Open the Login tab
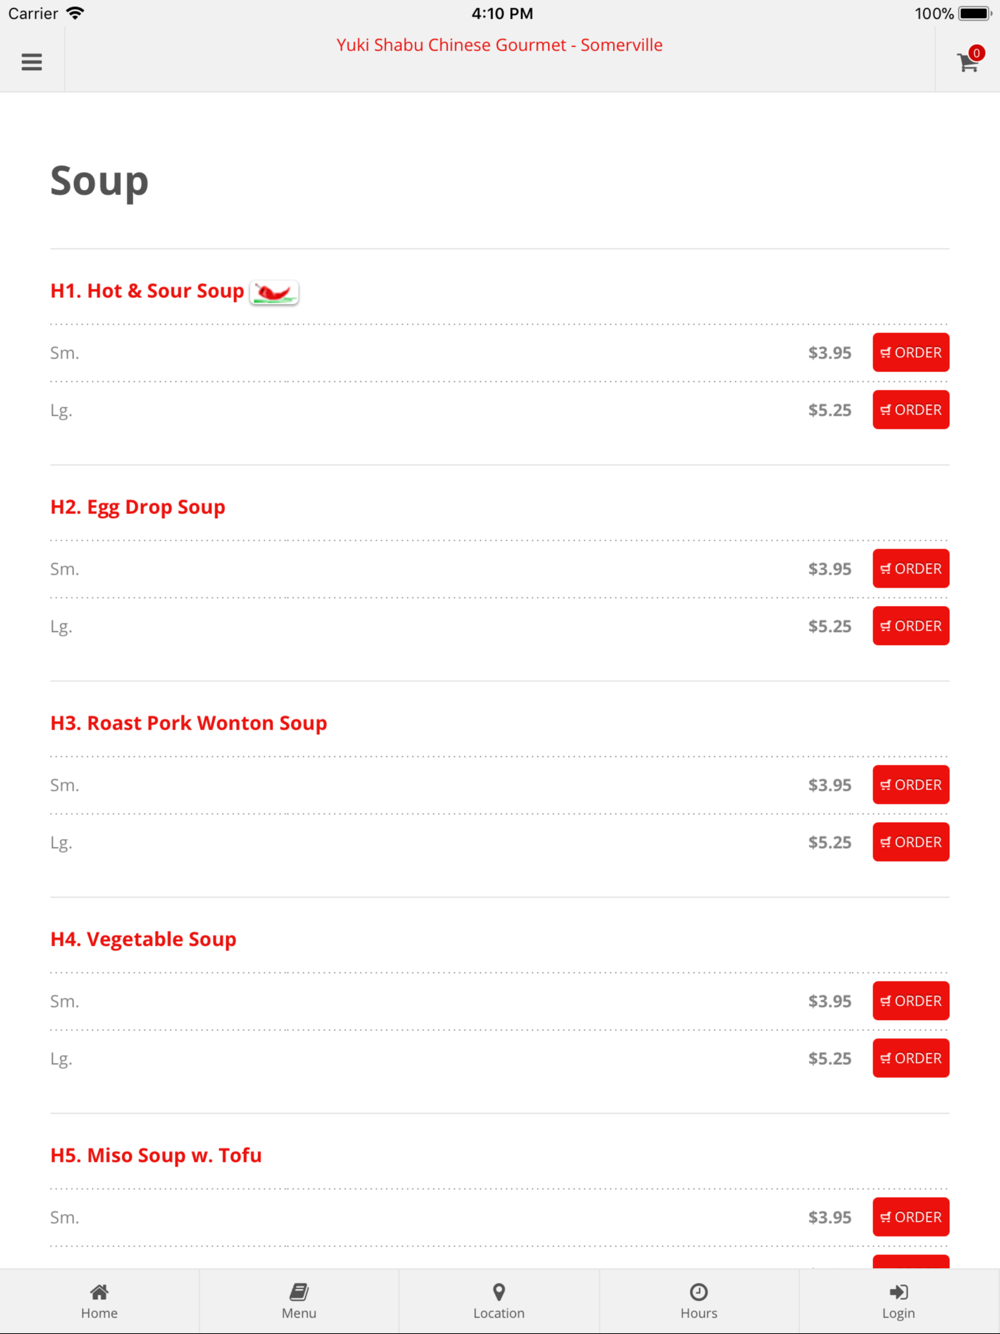This screenshot has width=1000, height=1334. [x=899, y=1301]
